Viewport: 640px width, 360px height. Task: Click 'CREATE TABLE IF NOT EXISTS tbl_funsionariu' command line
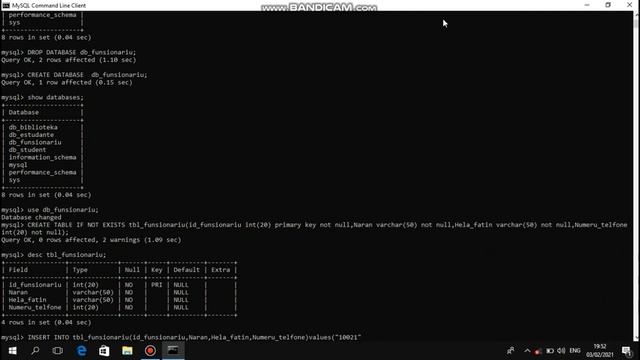[x=314, y=229]
